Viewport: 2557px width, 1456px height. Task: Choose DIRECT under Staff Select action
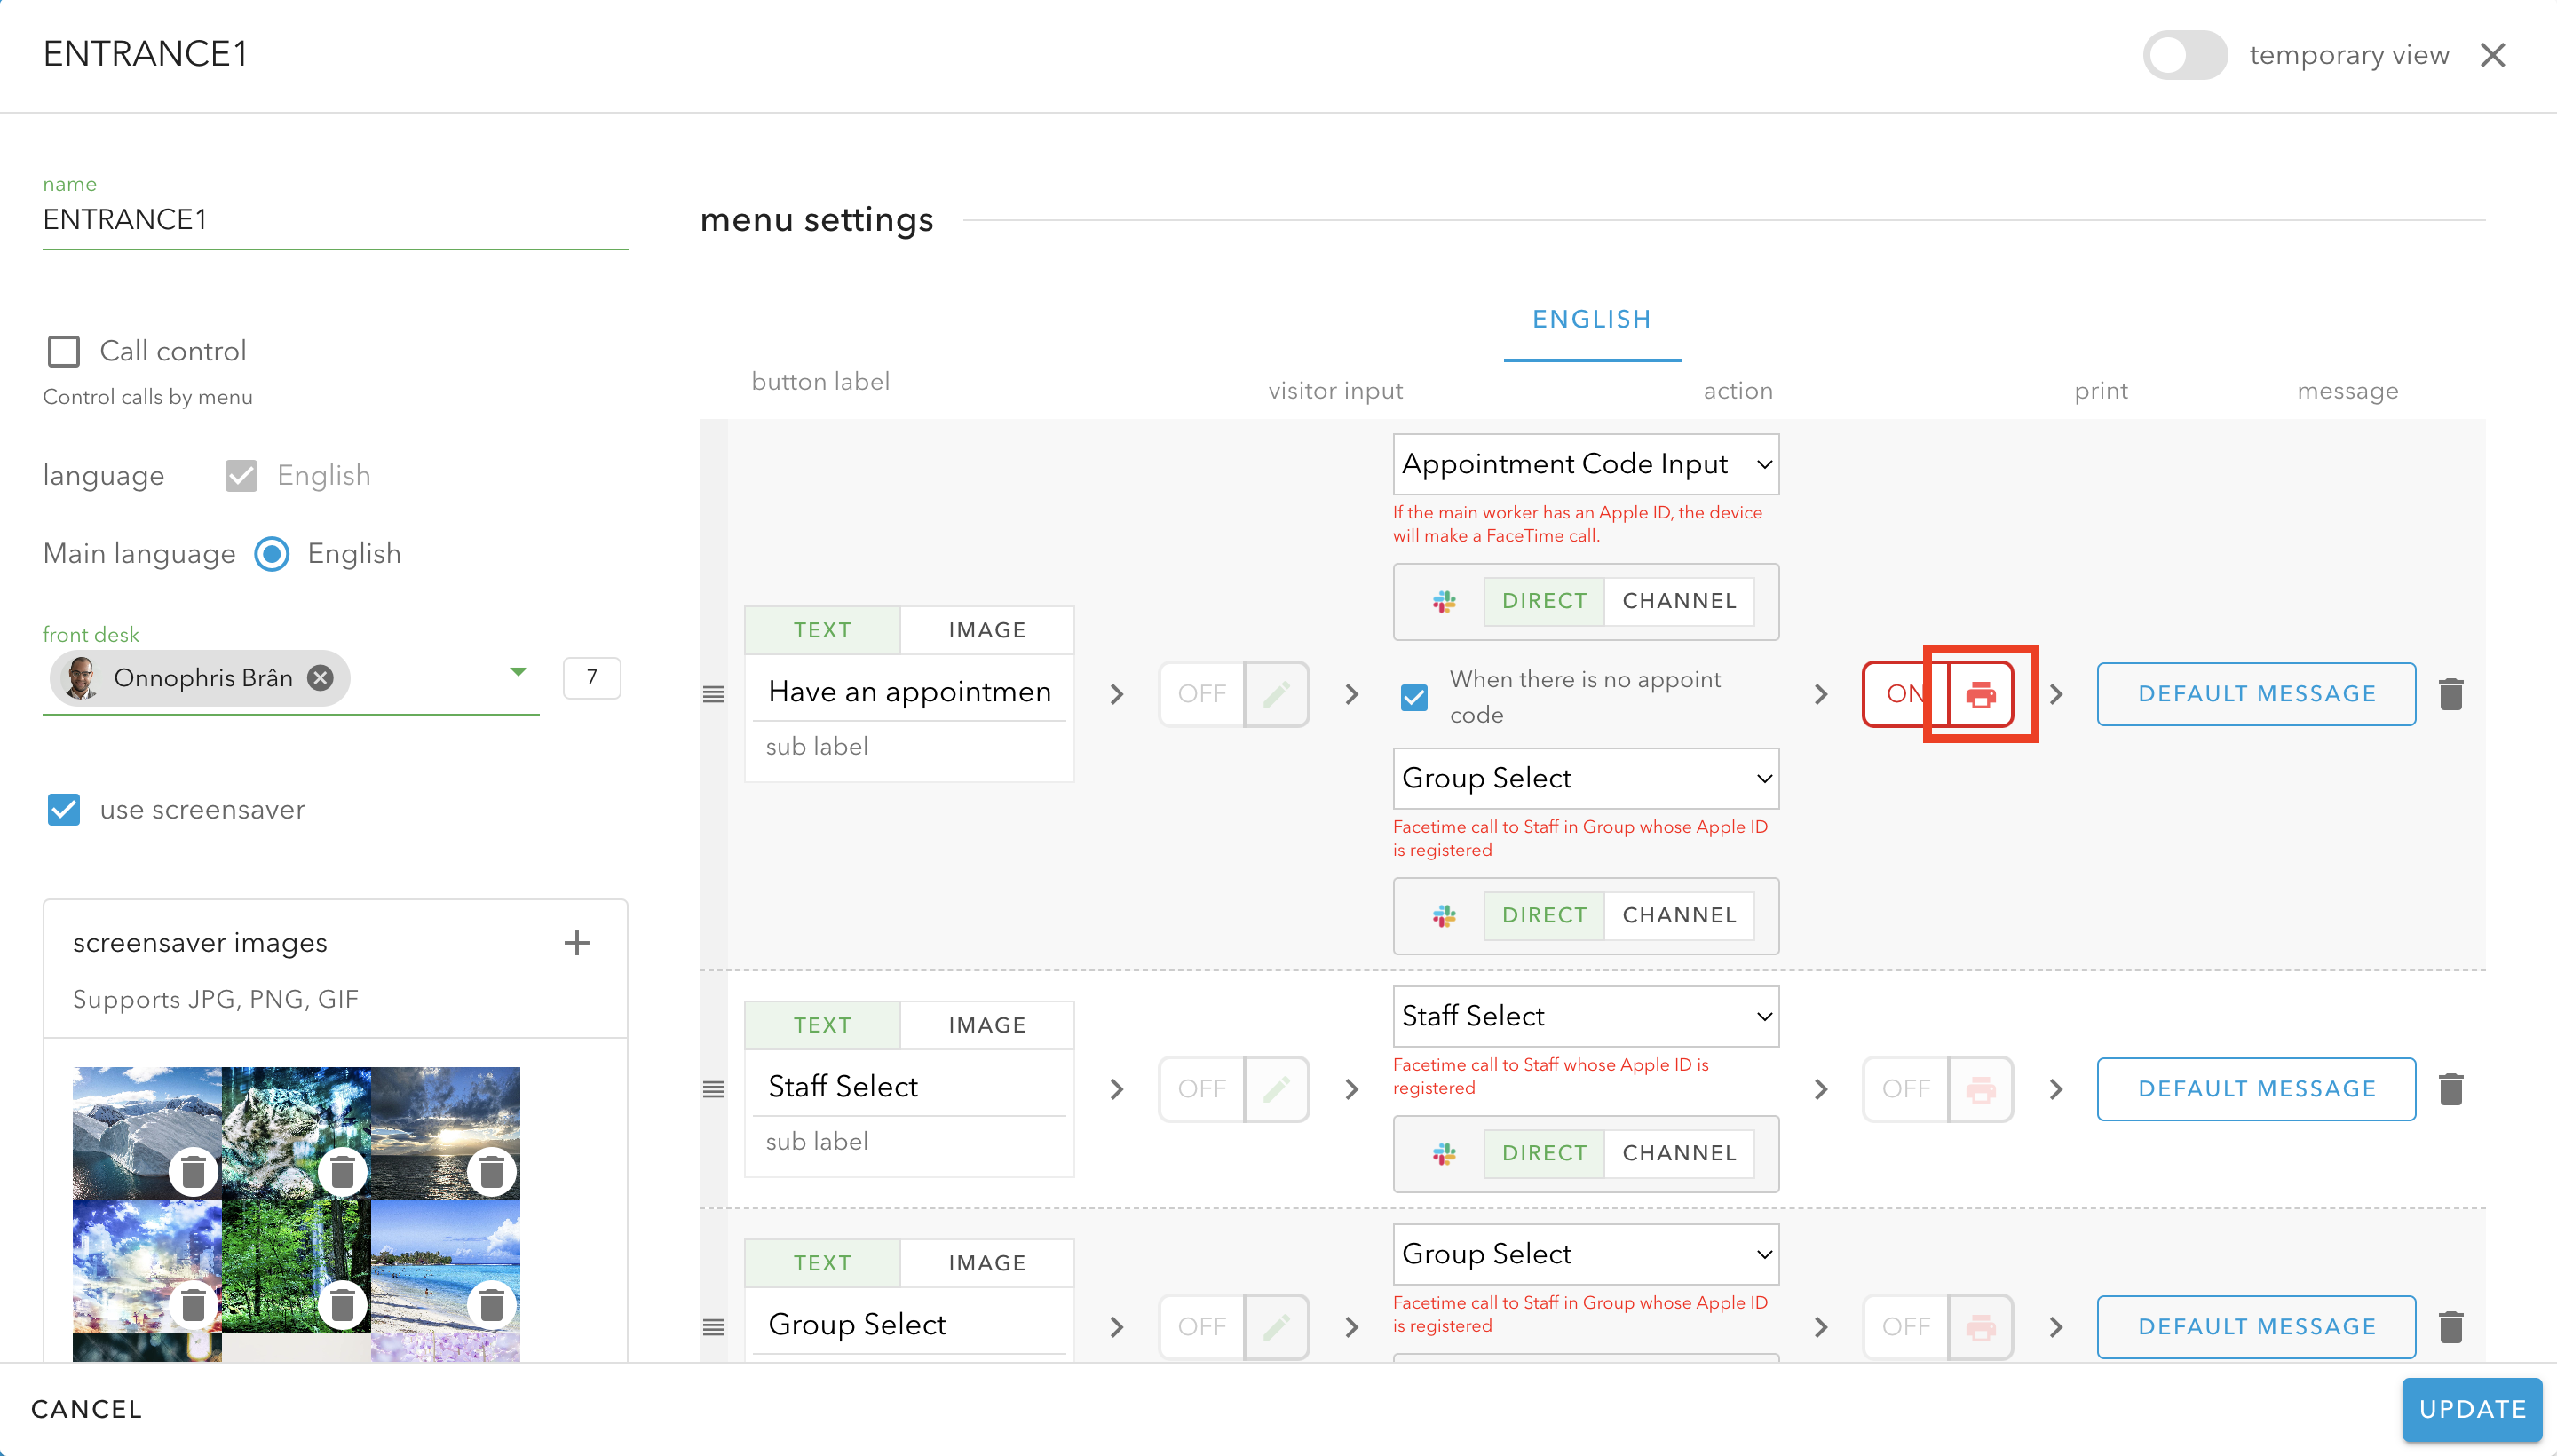[x=1544, y=1153]
